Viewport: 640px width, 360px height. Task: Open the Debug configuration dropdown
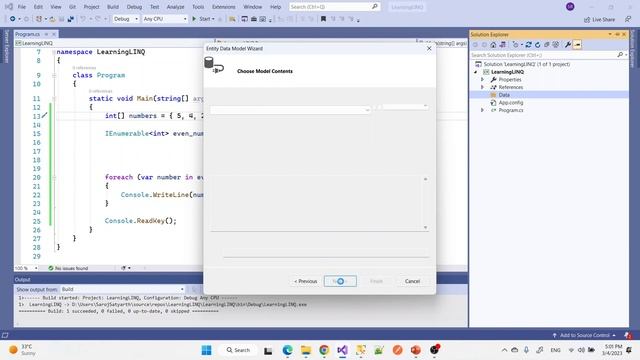[x=126, y=19]
